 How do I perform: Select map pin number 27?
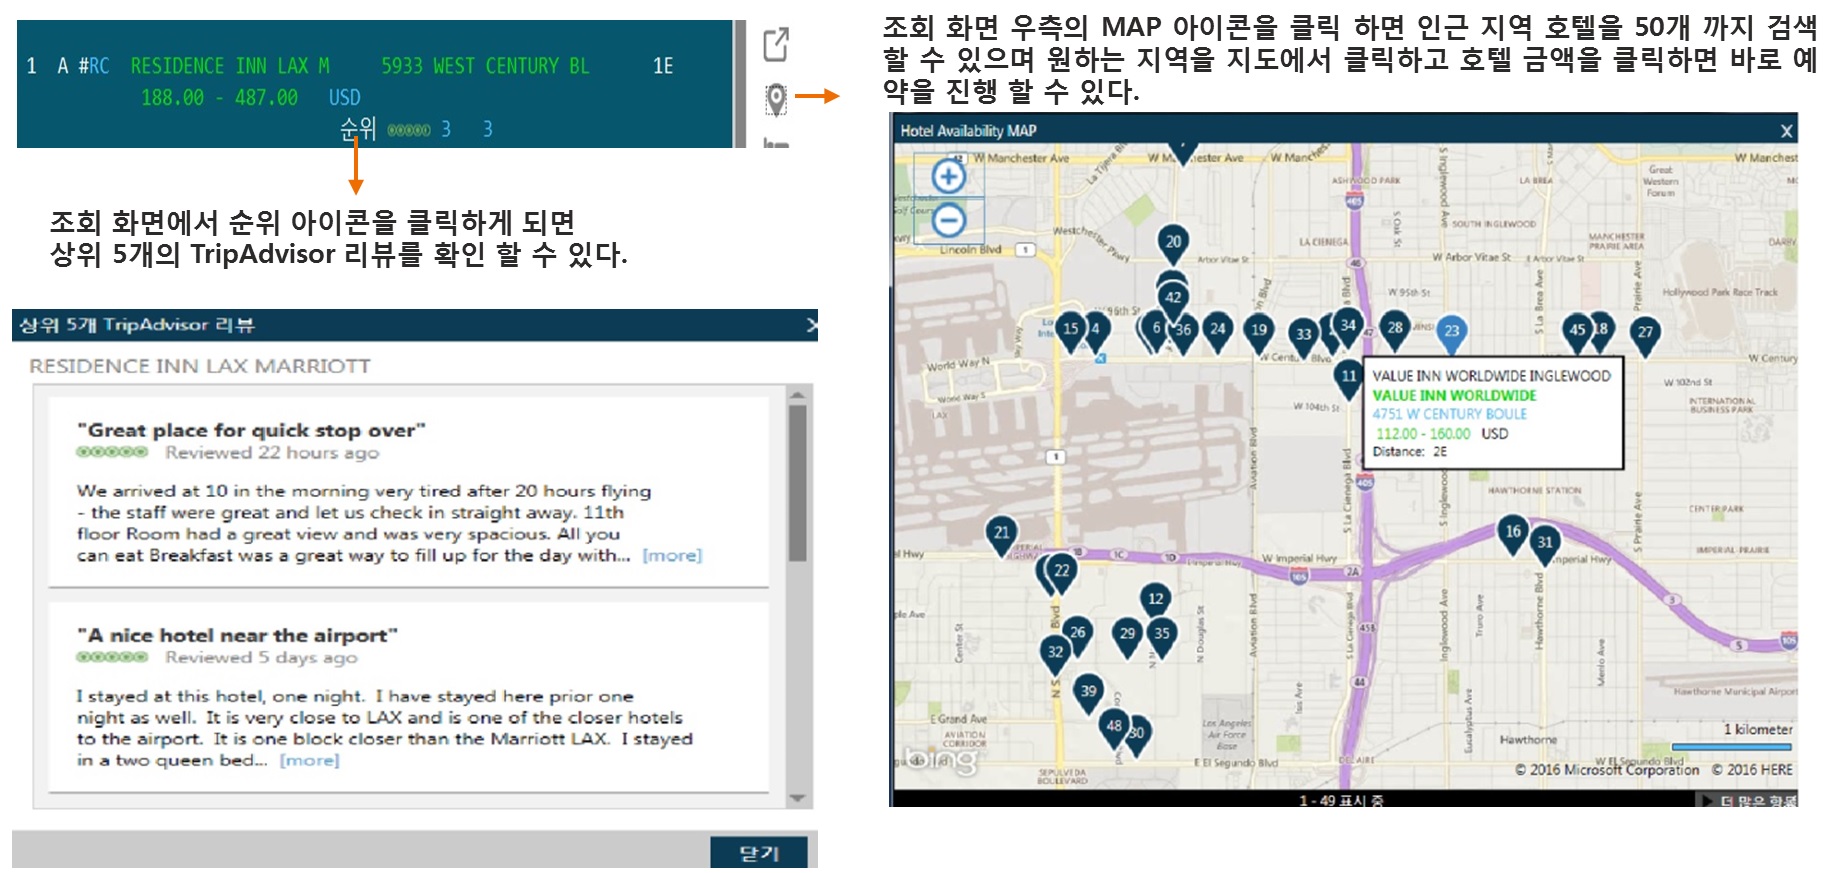(1645, 335)
